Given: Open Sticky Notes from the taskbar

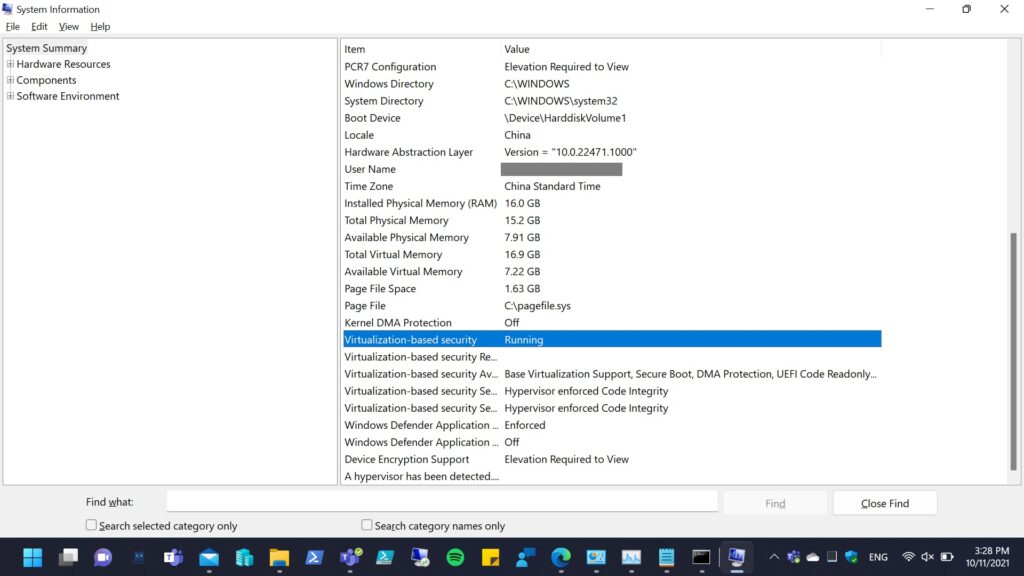Looking at the screenshot, I should (491, 557).
